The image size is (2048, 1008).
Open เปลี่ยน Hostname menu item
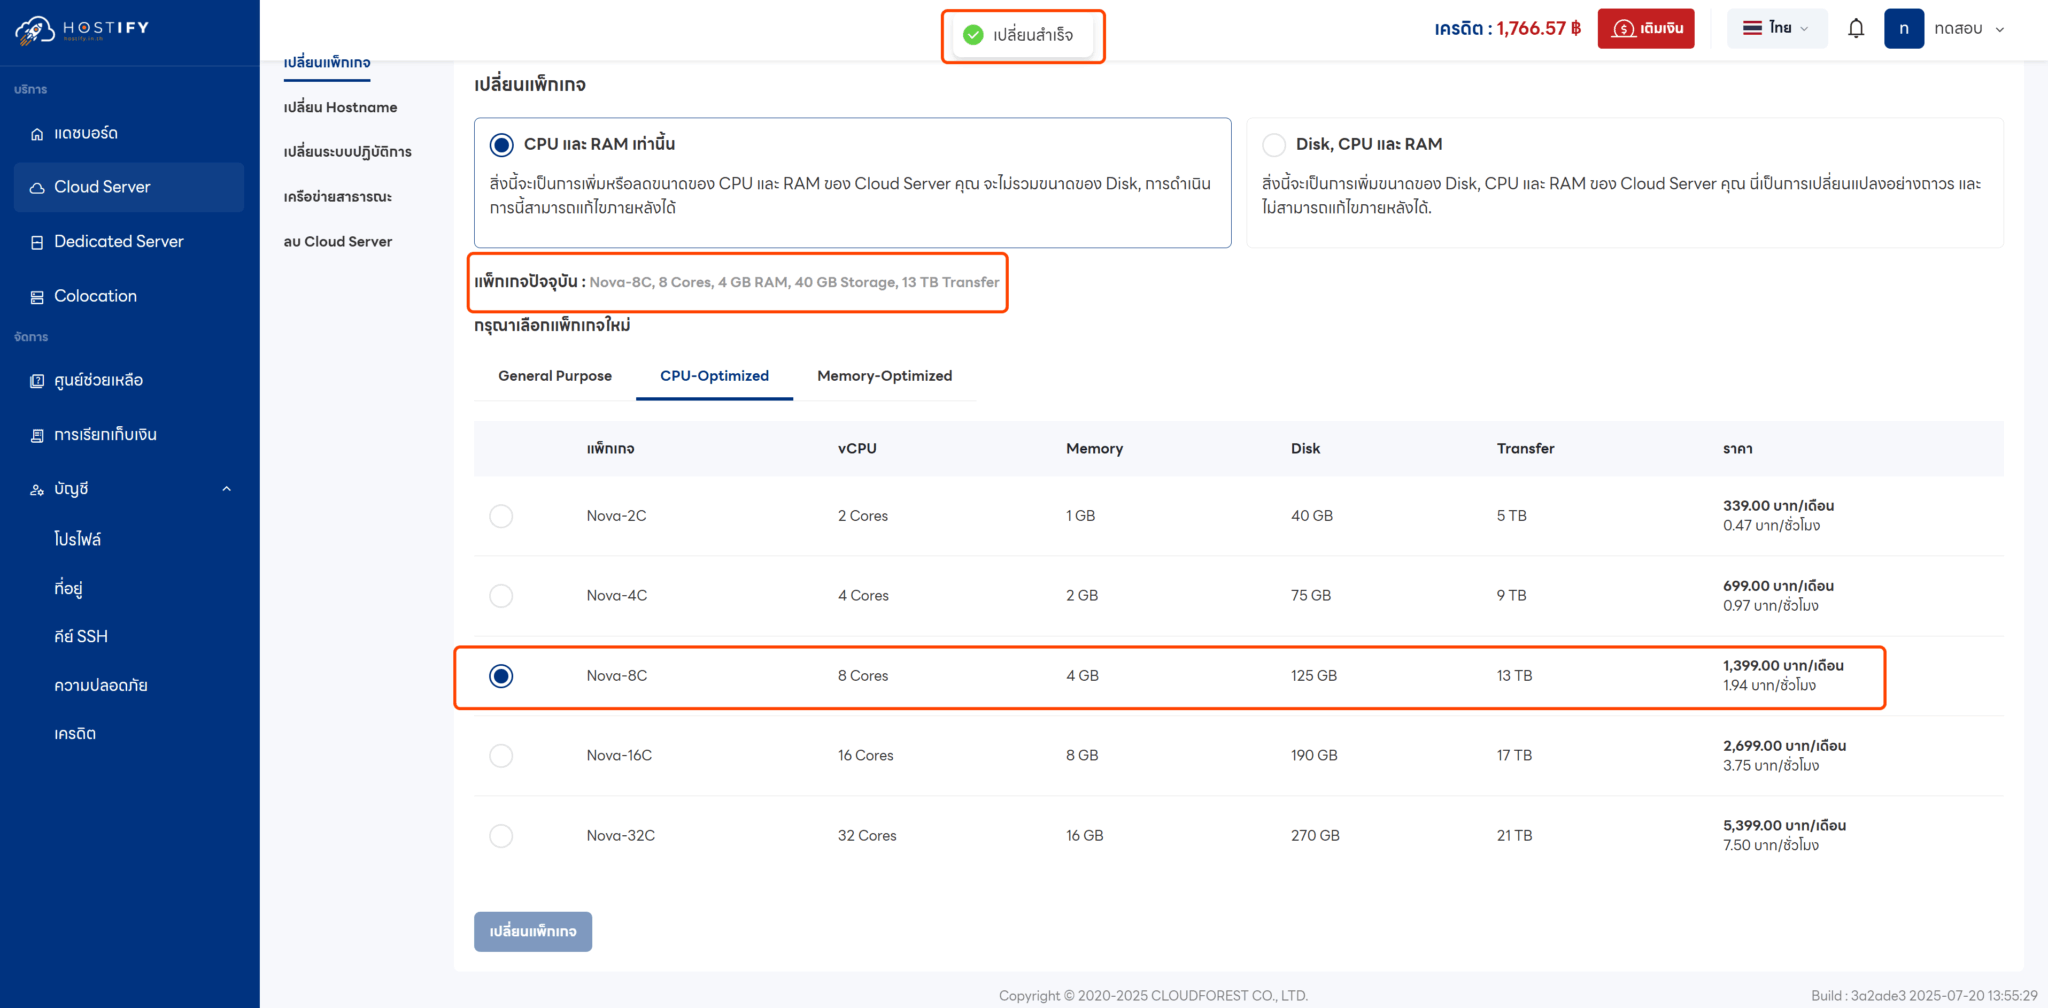(x=339, y=107)
